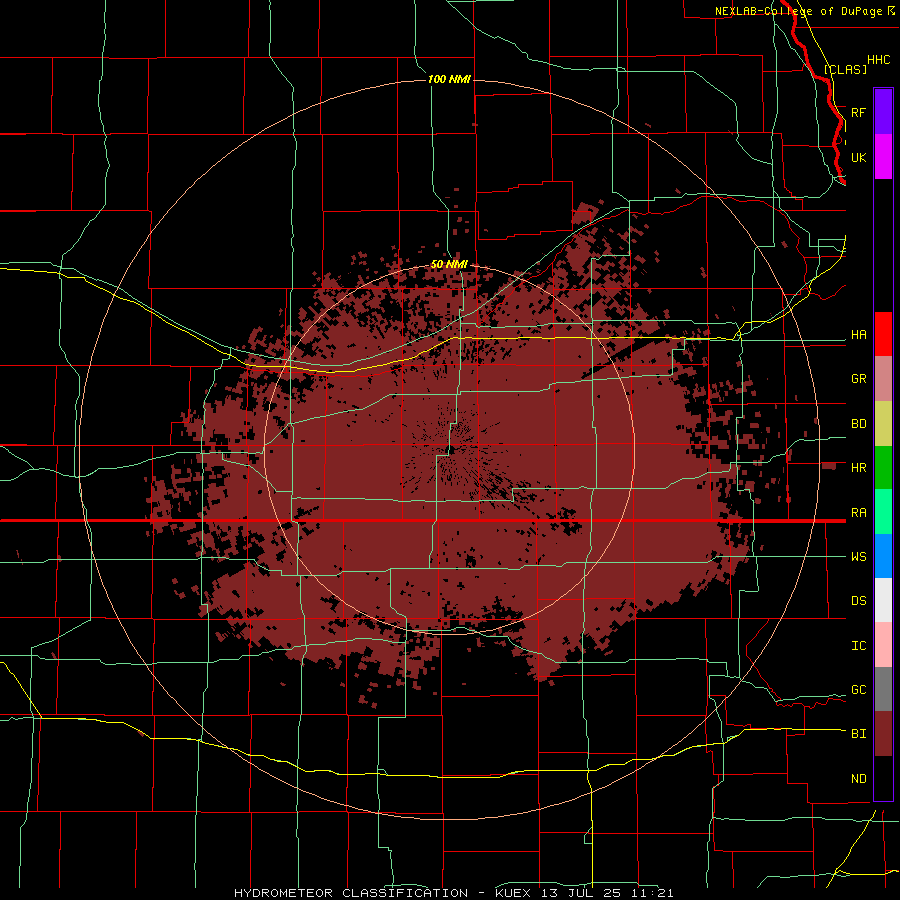Click the WS blue legend swatch

[883, 556]
